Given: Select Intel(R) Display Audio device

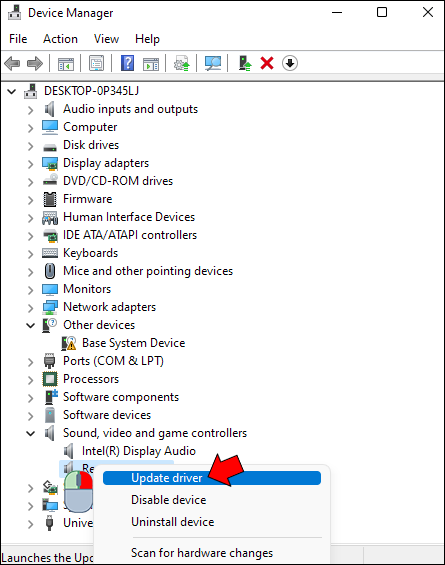Looking at the screenshot, I should (x=139, y=451).
